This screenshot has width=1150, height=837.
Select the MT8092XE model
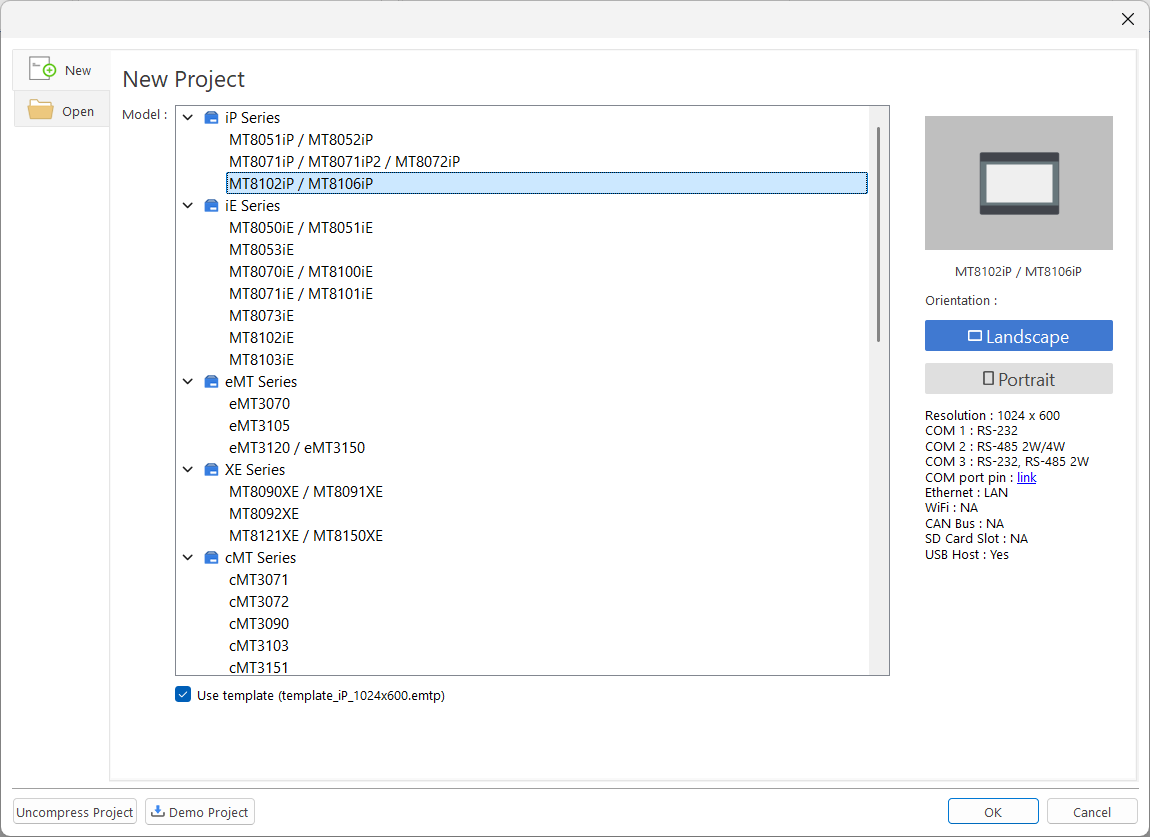(264, 513)
